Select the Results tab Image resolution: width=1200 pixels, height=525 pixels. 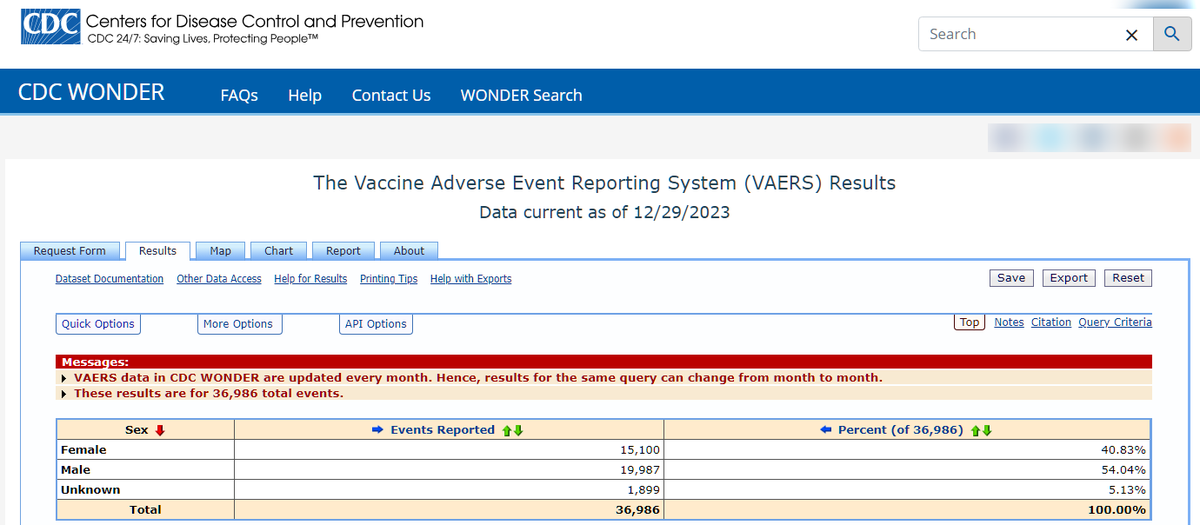click(x=158, y=251)
